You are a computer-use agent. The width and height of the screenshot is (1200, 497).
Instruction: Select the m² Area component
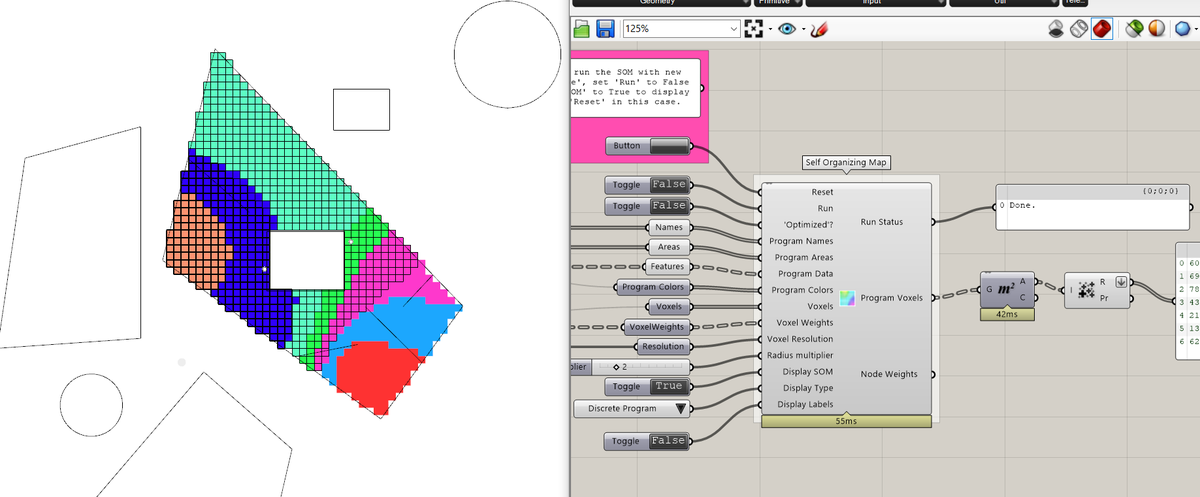tap(1007, 290)
